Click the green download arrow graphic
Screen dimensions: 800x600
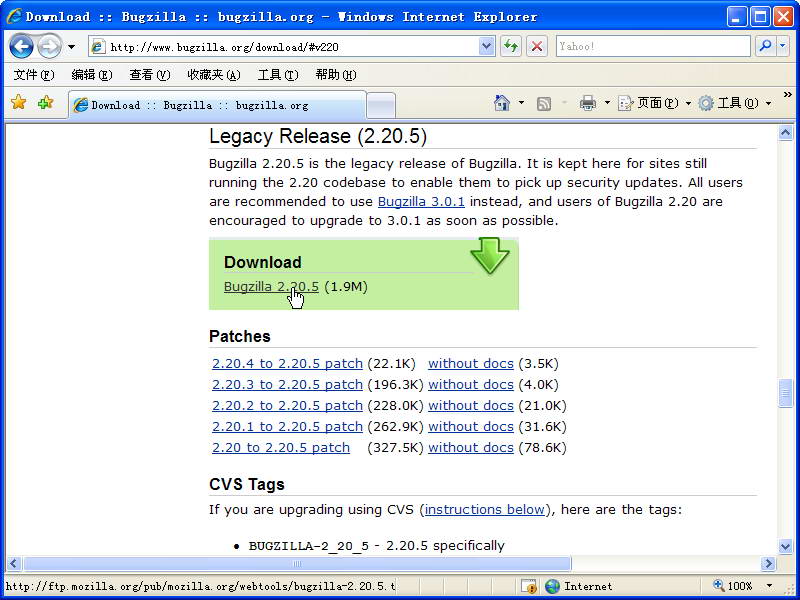coord(490,255)
